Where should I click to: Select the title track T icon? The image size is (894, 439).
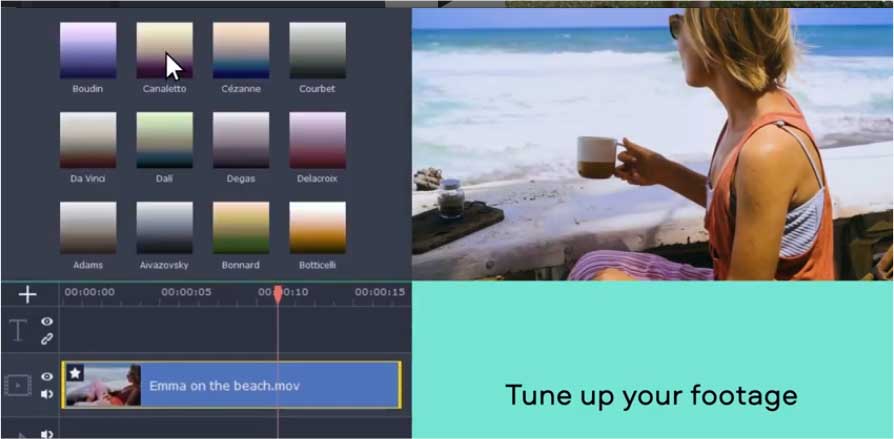(x=18, y=330)
